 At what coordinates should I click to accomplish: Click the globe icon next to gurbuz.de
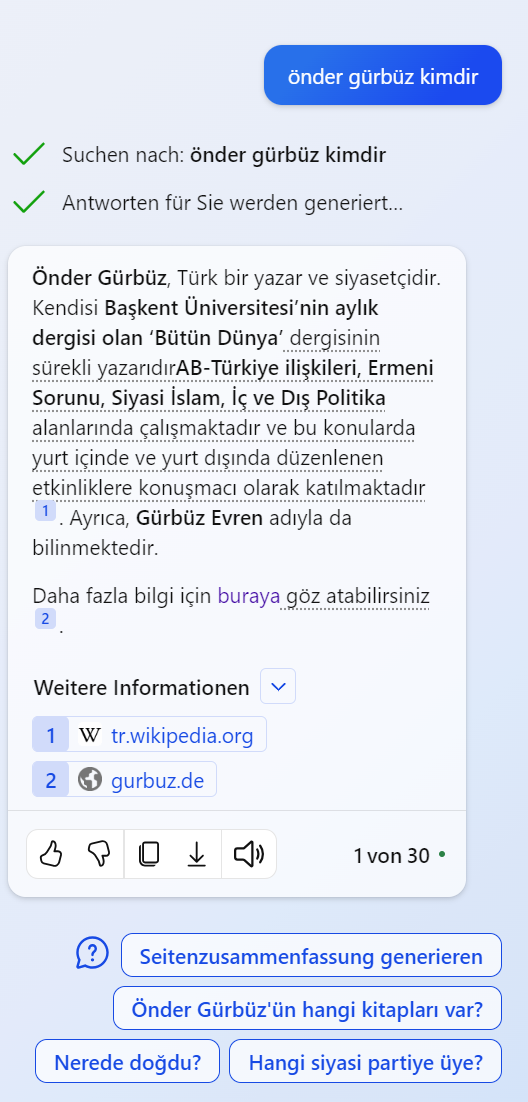90,779
